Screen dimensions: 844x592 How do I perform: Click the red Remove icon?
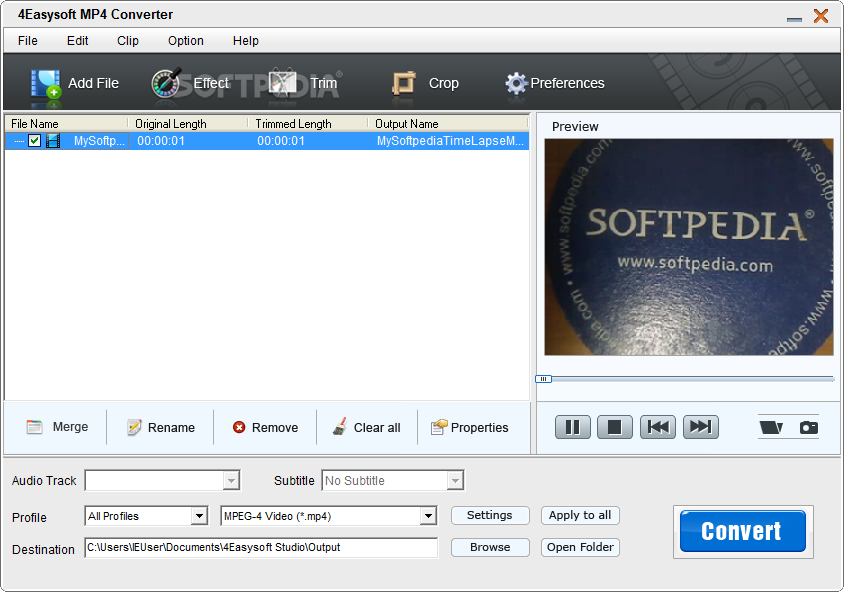click(239, 427)
